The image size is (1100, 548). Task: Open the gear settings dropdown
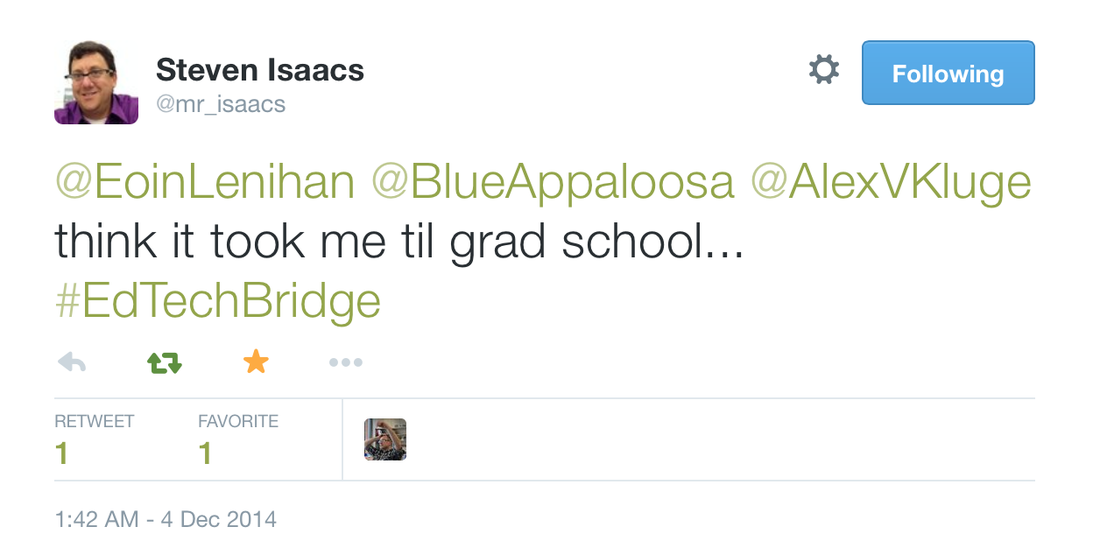[824, 71]
